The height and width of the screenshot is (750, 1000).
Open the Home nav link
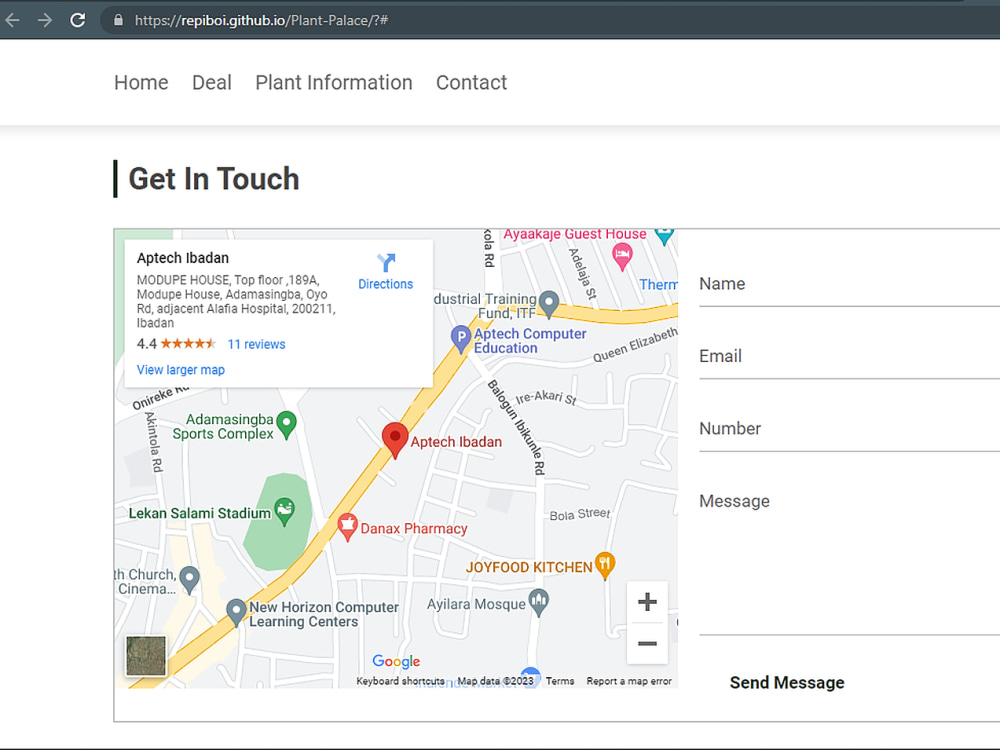(141, 82)
